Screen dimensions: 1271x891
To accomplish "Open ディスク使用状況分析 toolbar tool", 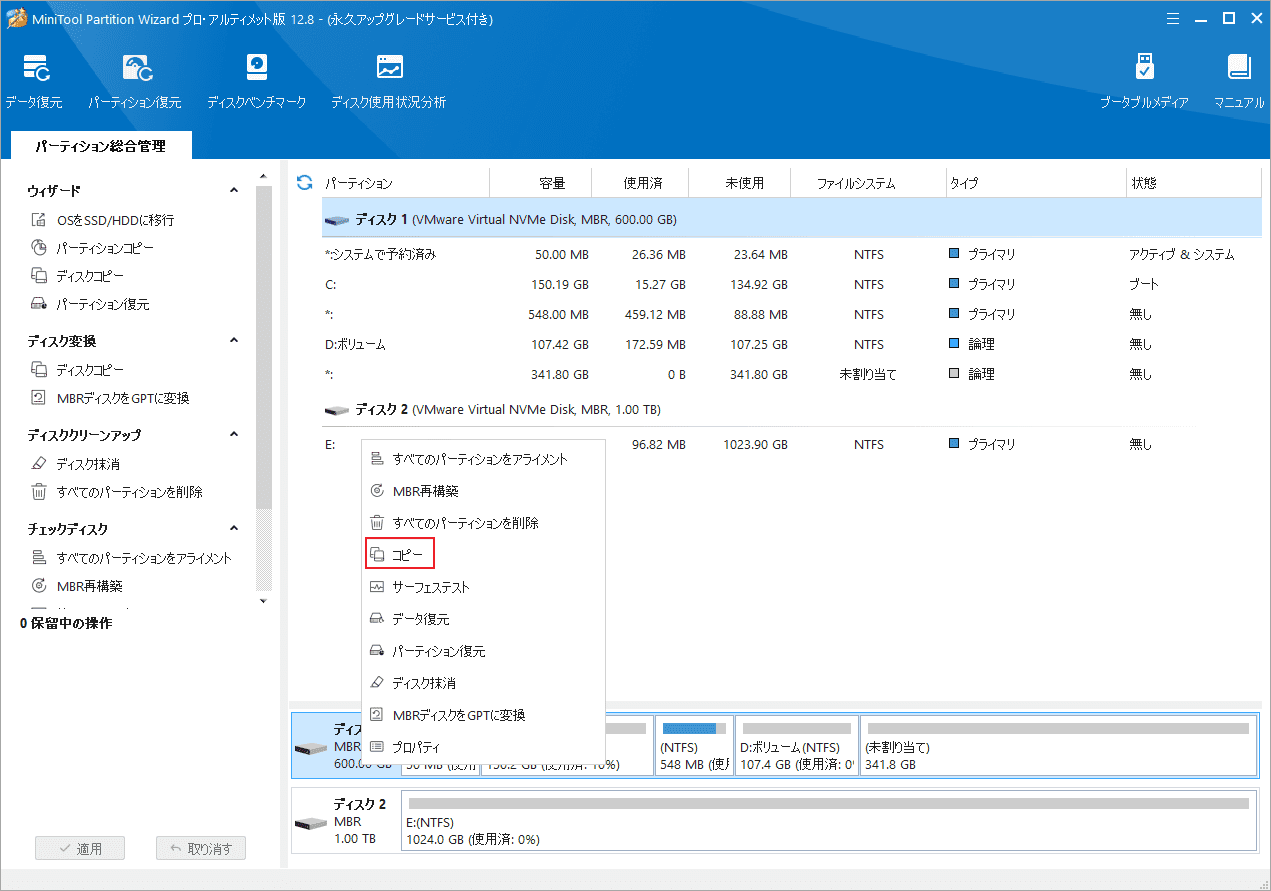I will (x=389, y=82).
